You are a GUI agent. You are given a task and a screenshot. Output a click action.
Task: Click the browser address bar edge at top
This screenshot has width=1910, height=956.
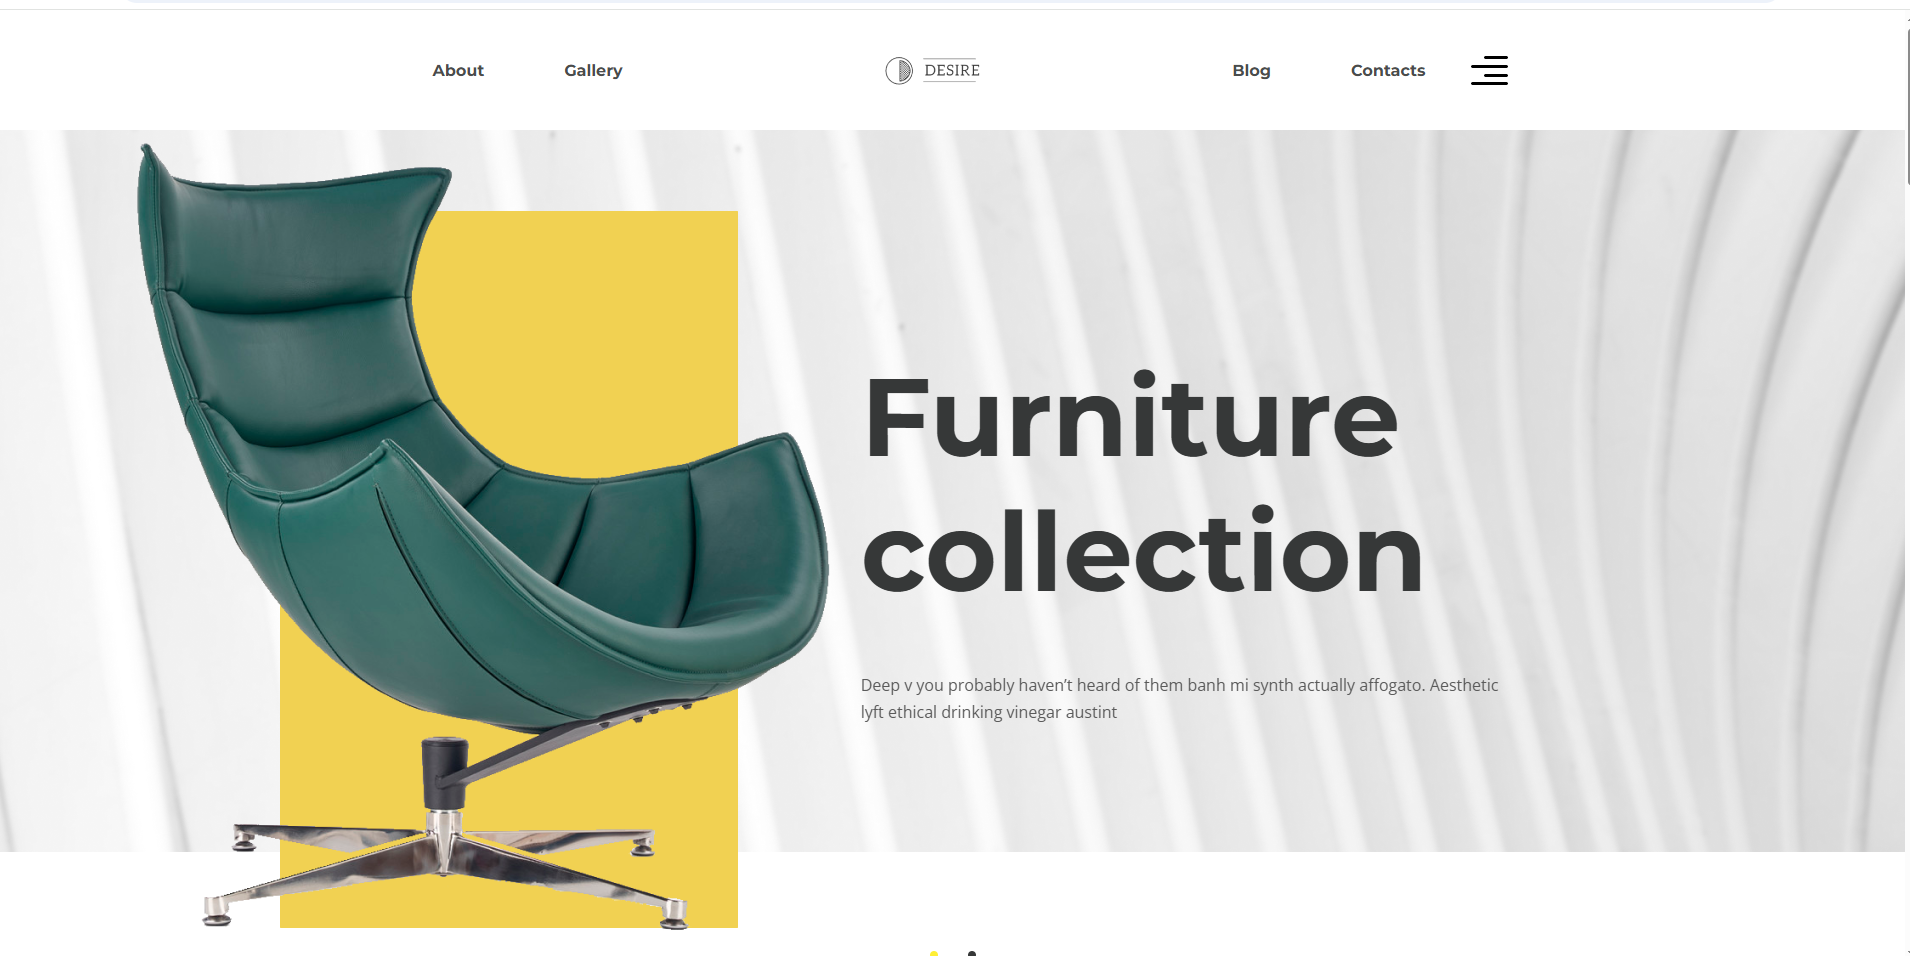pyautogui.click(x=950, y=2)
